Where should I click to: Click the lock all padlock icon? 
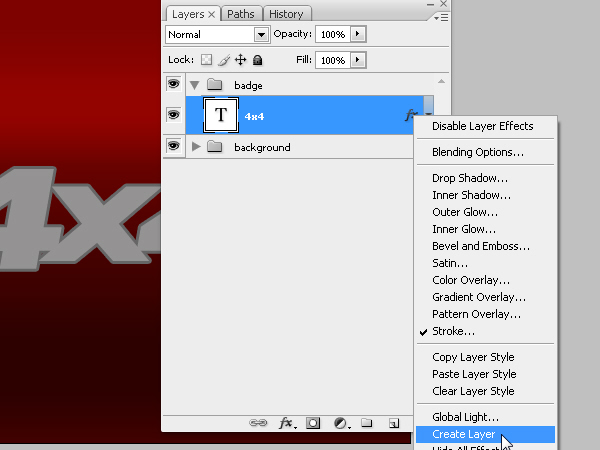258,60
